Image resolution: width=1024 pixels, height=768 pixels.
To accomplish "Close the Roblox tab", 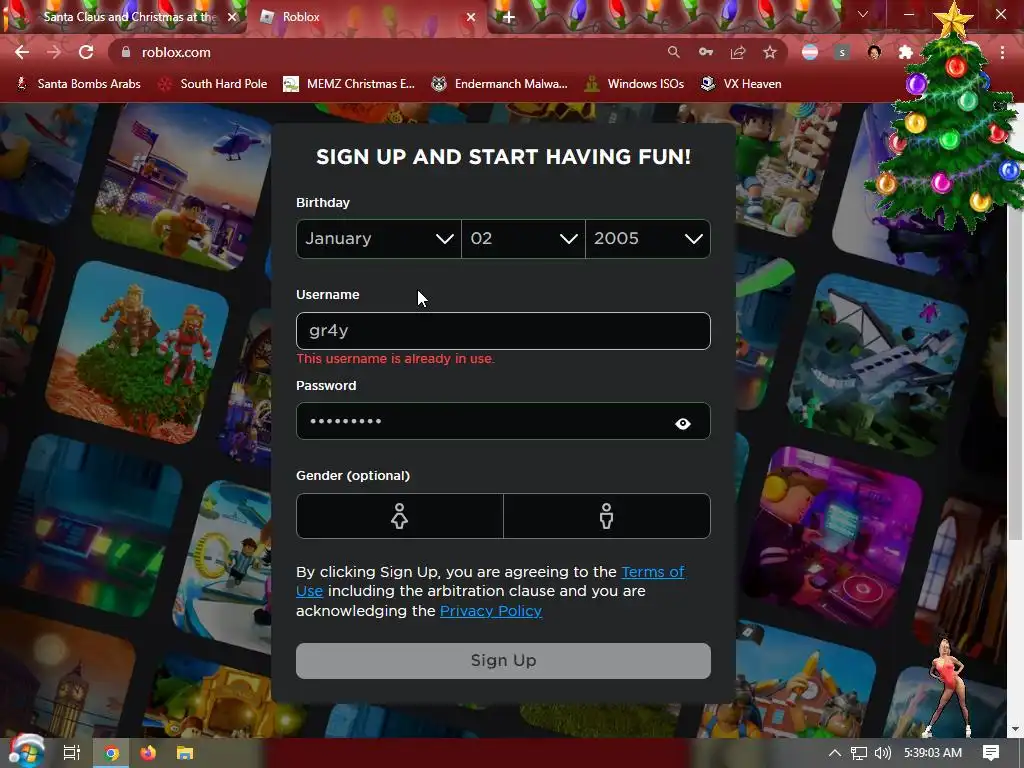I will [x=470, y=17].
